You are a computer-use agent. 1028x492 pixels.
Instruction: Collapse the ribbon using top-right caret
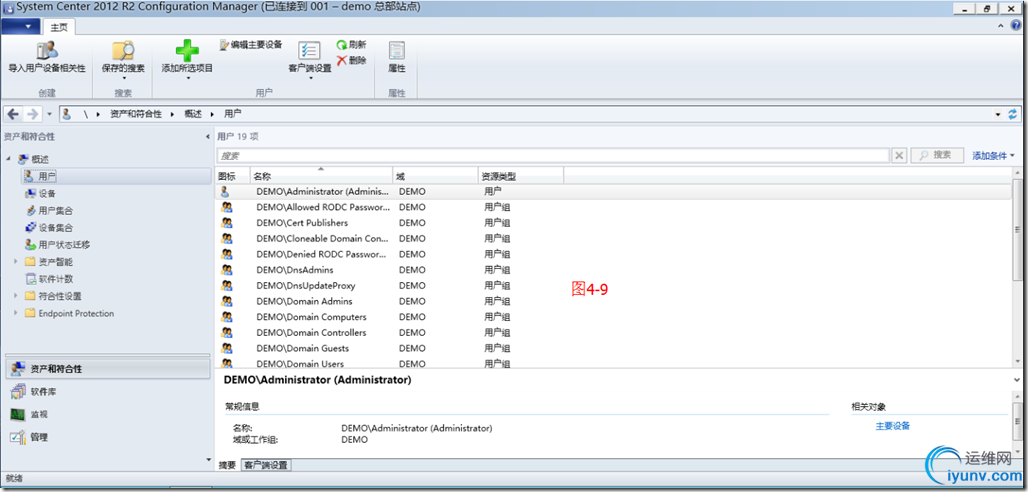click(x=1000, y=26)
